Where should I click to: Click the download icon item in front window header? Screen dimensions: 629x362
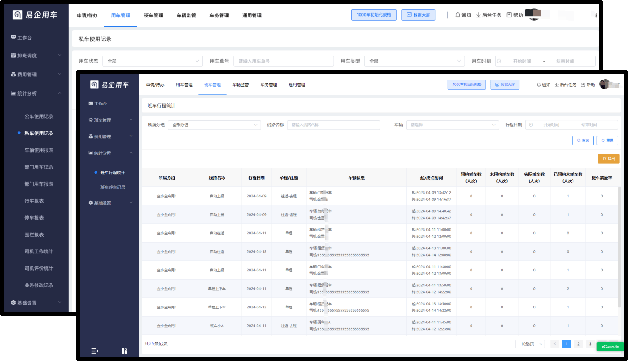point(565,85)
